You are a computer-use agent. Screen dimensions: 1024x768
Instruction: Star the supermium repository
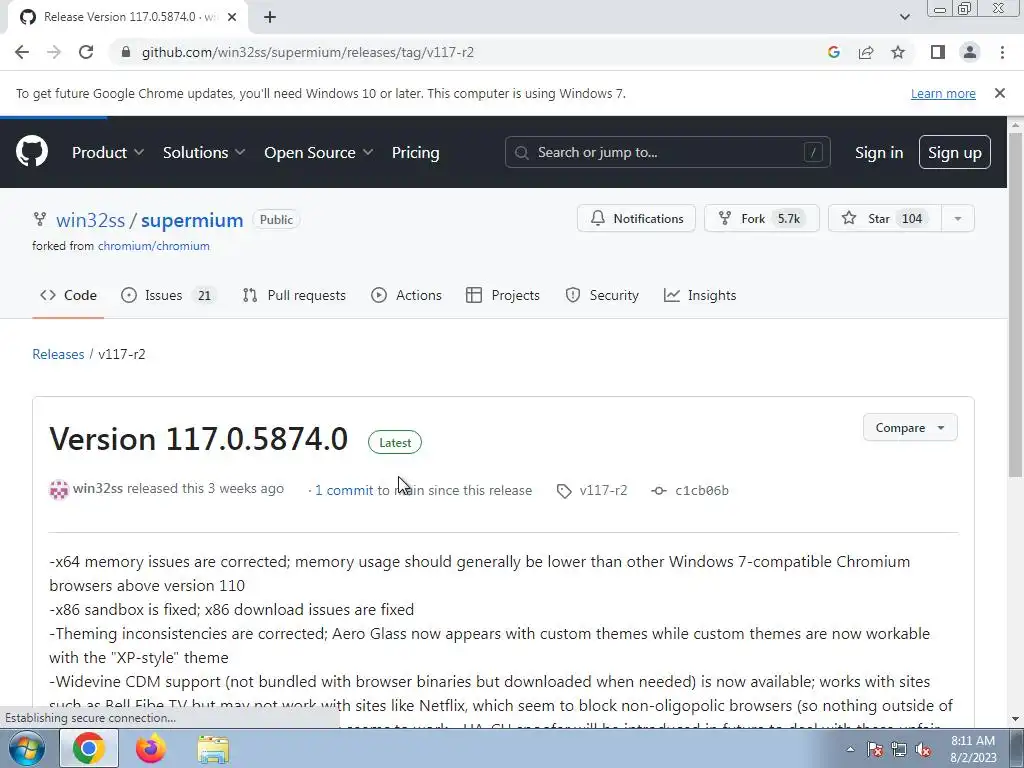(x=885, y=219)
